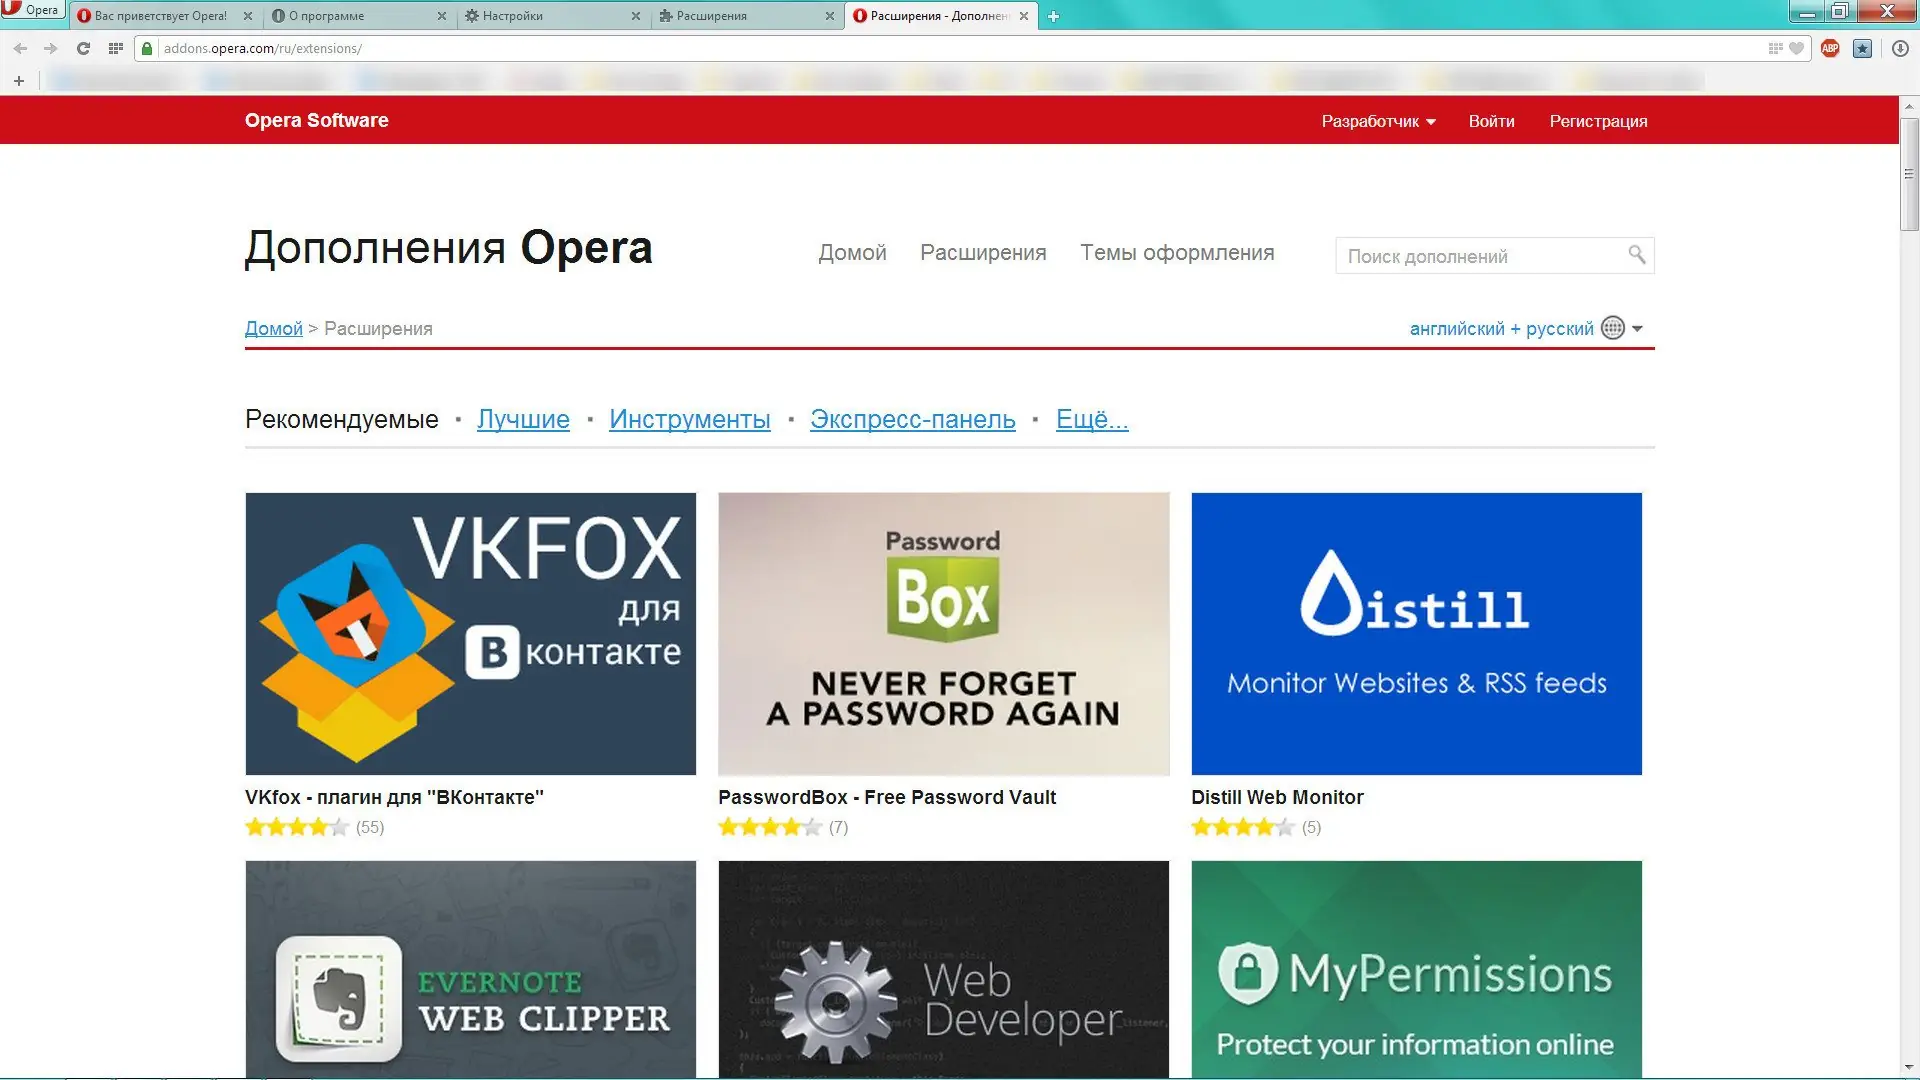Screen dimensions: 1920x1080
Task: Reload the page with the refresh icon
Action: pyautogui.click(x=83, y=48)
